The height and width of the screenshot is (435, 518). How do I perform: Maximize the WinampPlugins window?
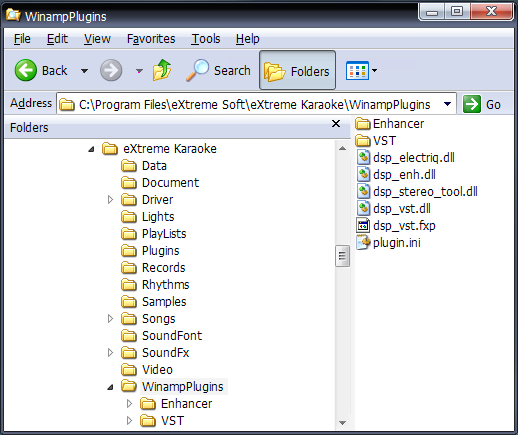pos(457,11)
